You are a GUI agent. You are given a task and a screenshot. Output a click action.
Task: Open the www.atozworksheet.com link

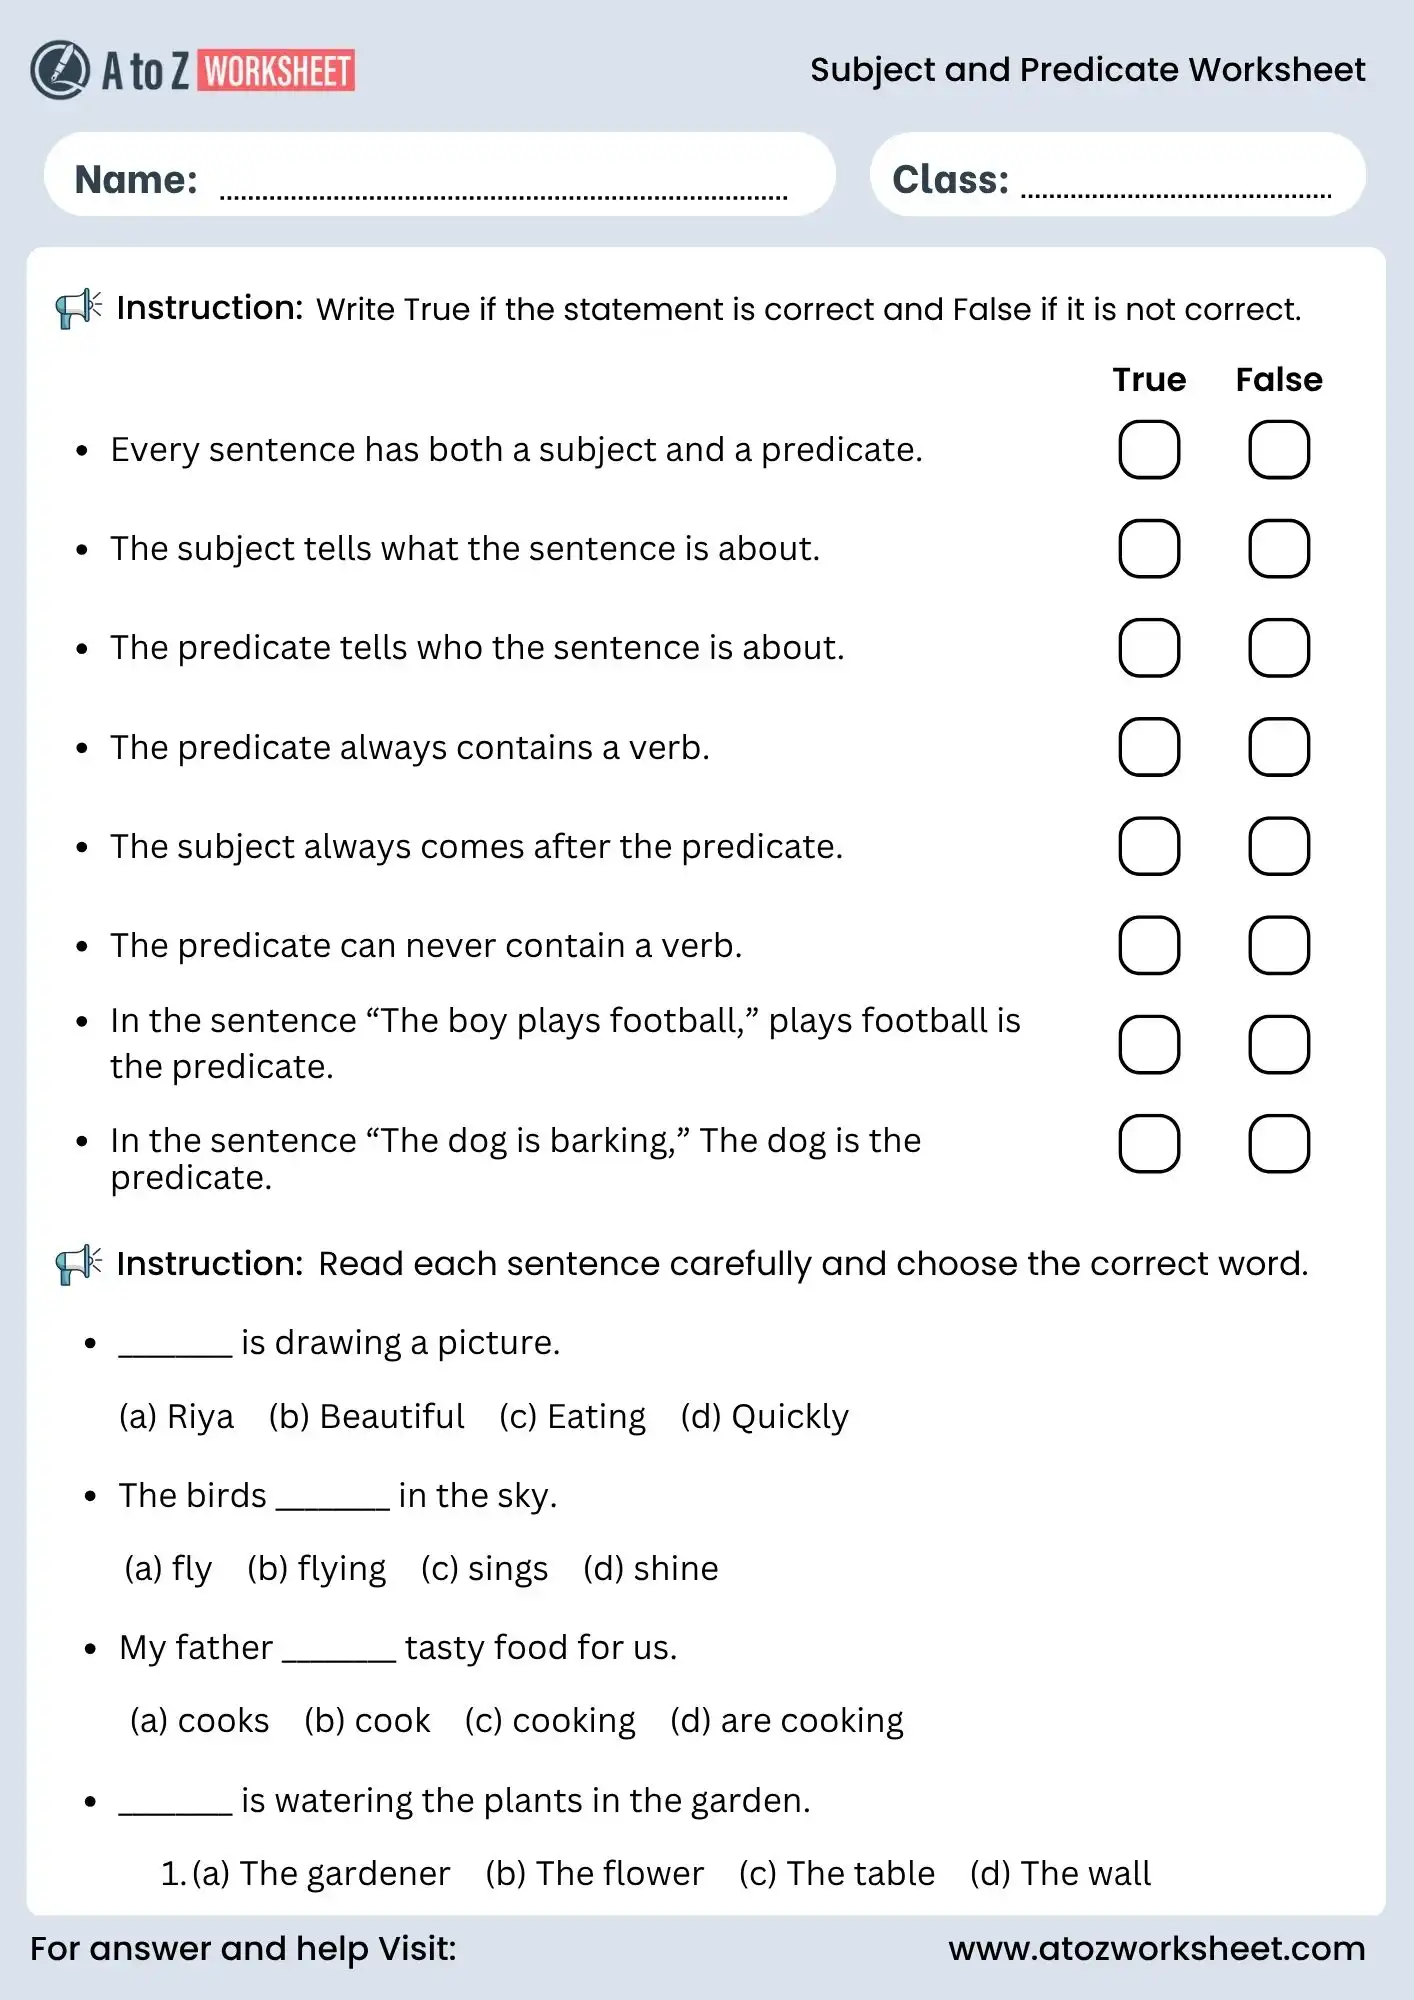pos(1156,1948)
